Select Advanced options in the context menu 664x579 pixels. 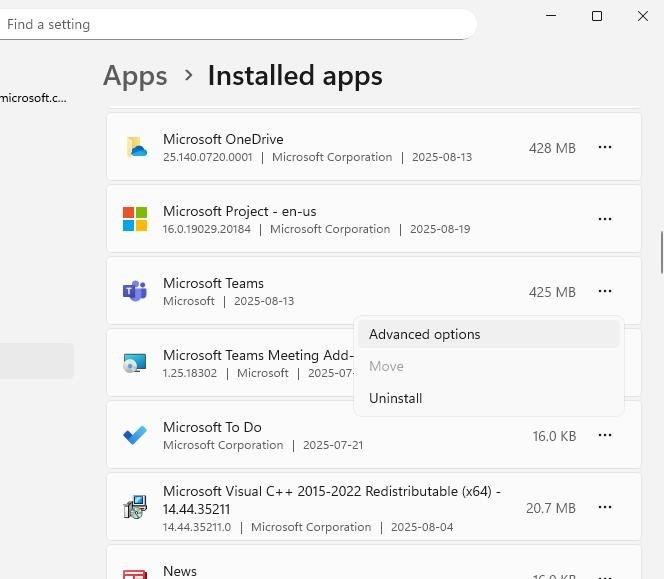(x=489, y=334)
